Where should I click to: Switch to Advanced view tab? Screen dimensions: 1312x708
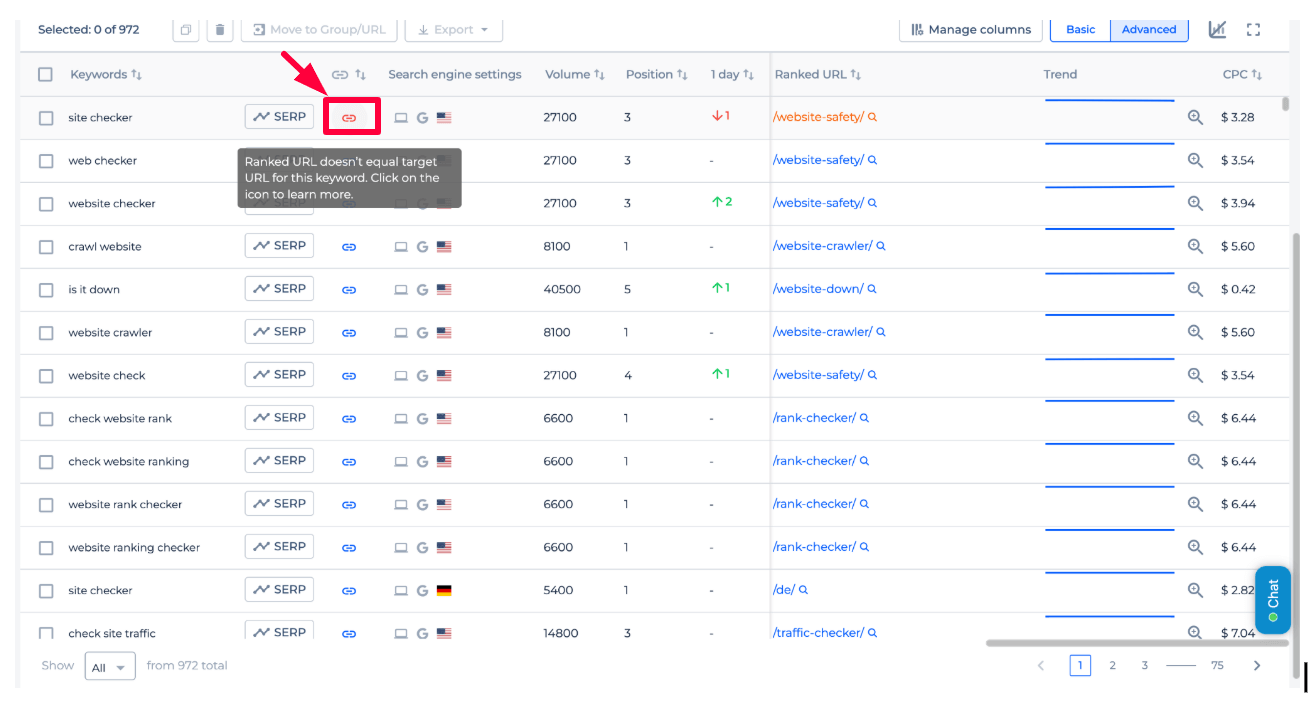tap(1149, 30)
